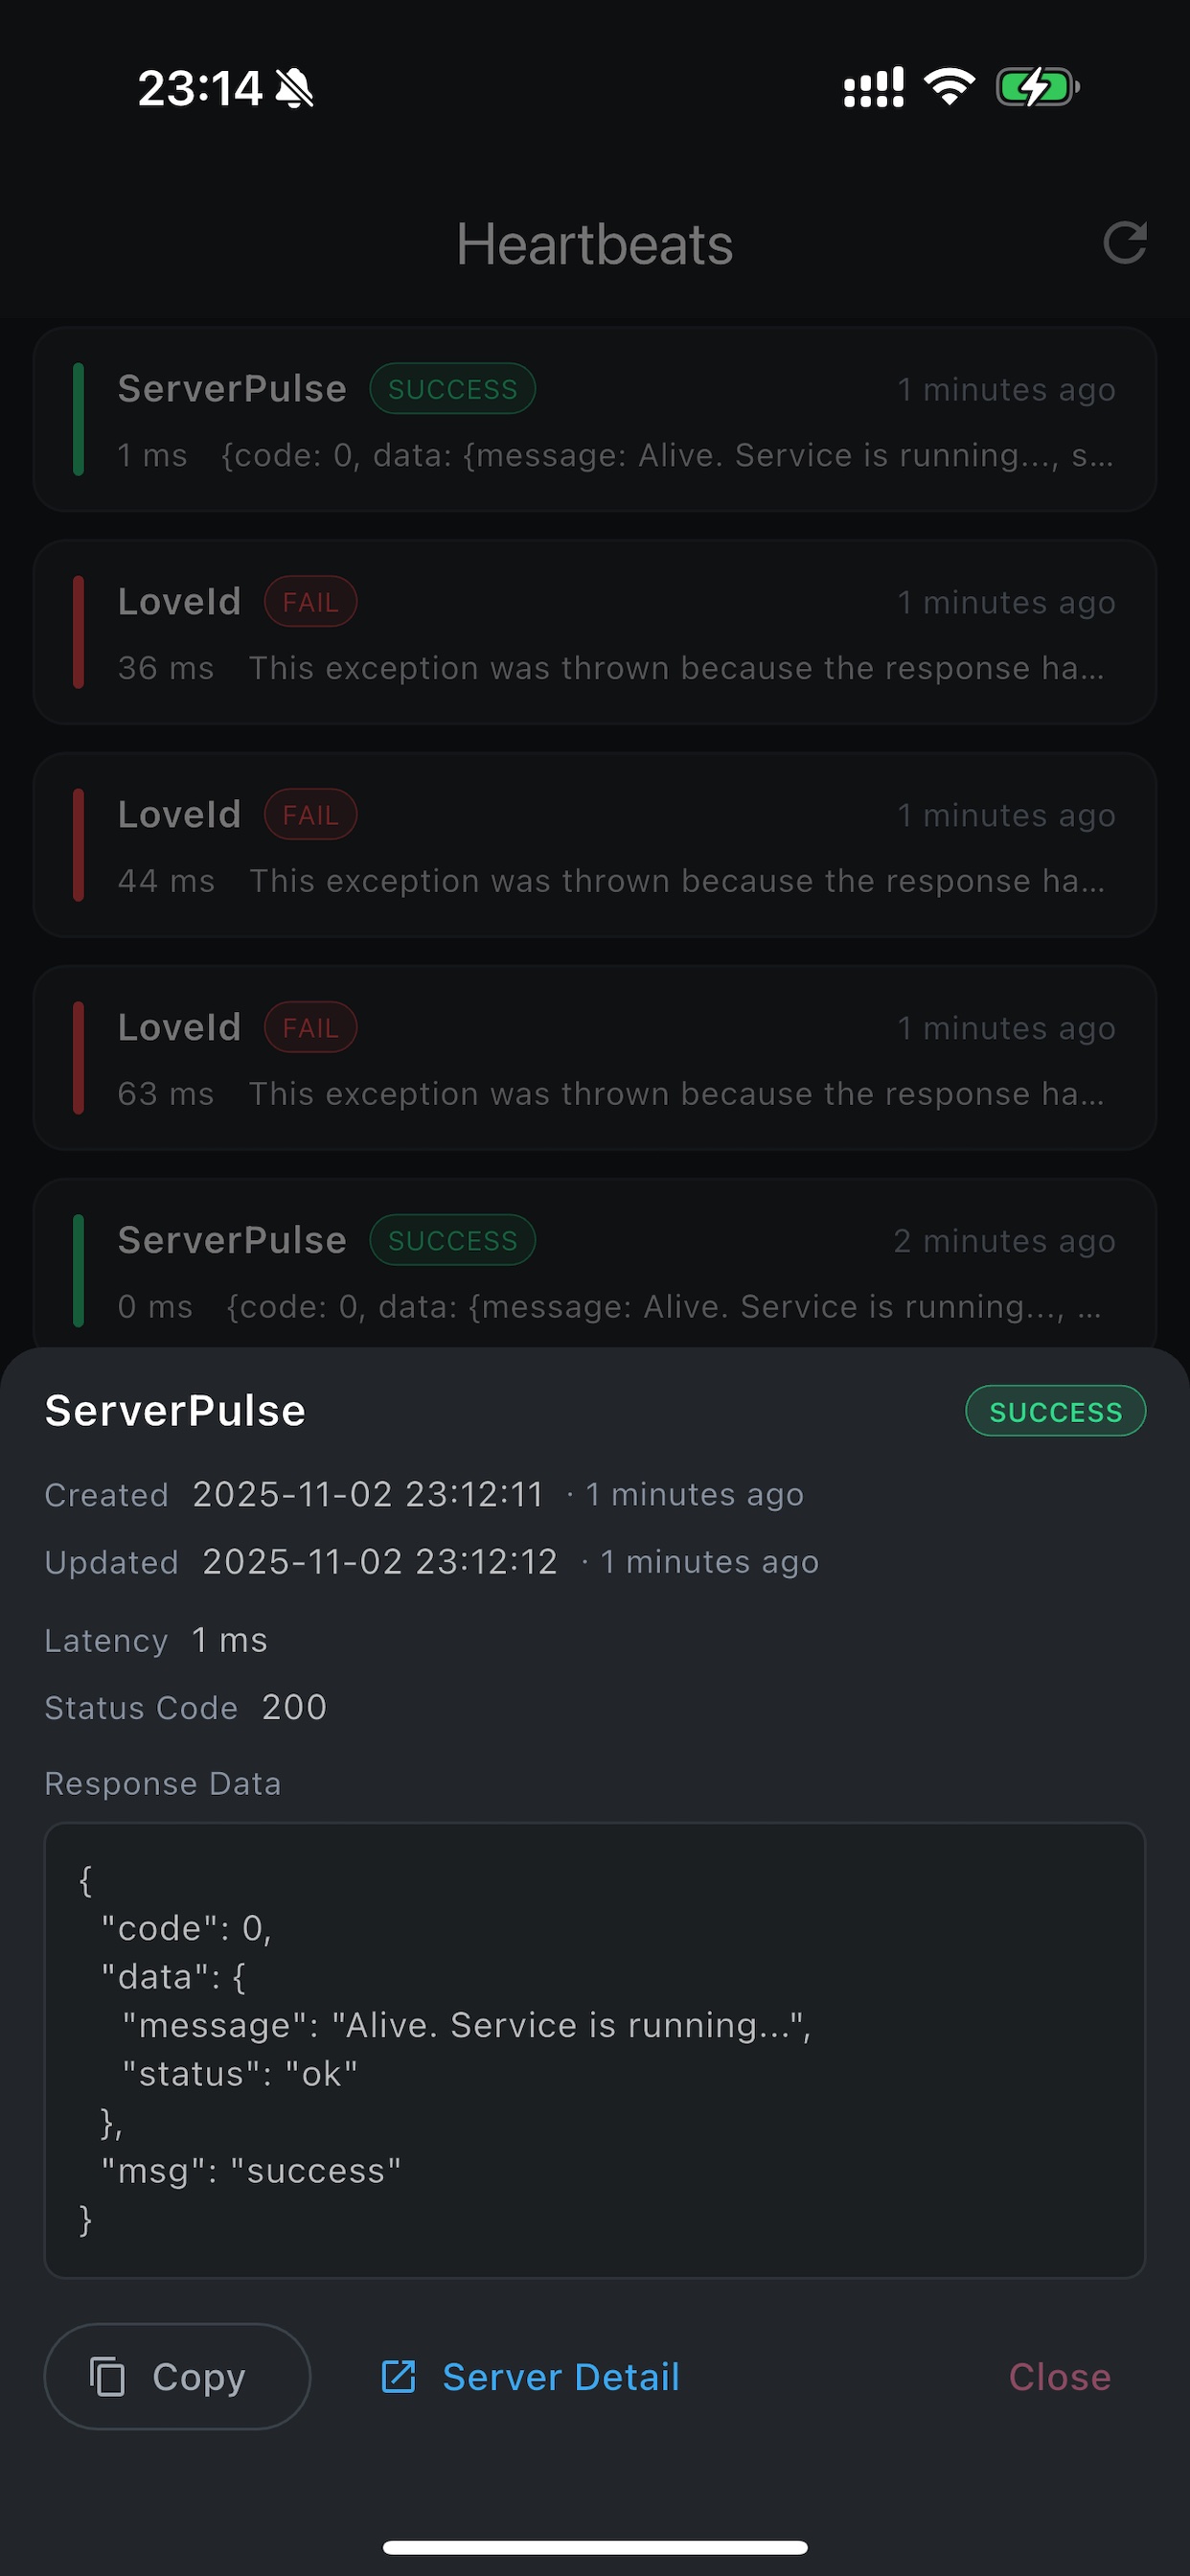Open Server Detail
This screenshot has height=2576, width=1190.
(x=560, y=2377)
